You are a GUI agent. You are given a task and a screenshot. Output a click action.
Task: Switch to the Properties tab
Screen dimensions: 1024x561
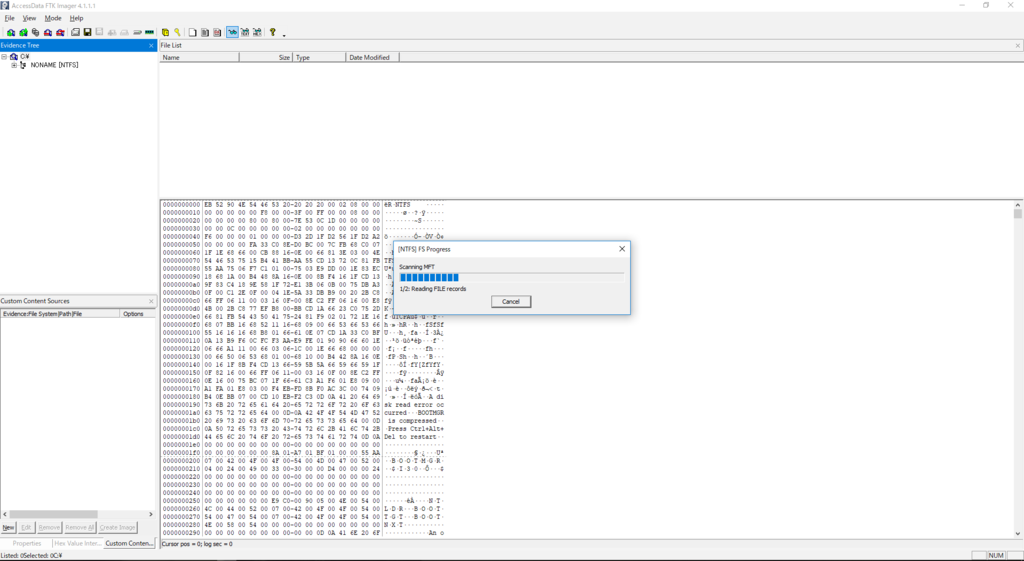27,543
